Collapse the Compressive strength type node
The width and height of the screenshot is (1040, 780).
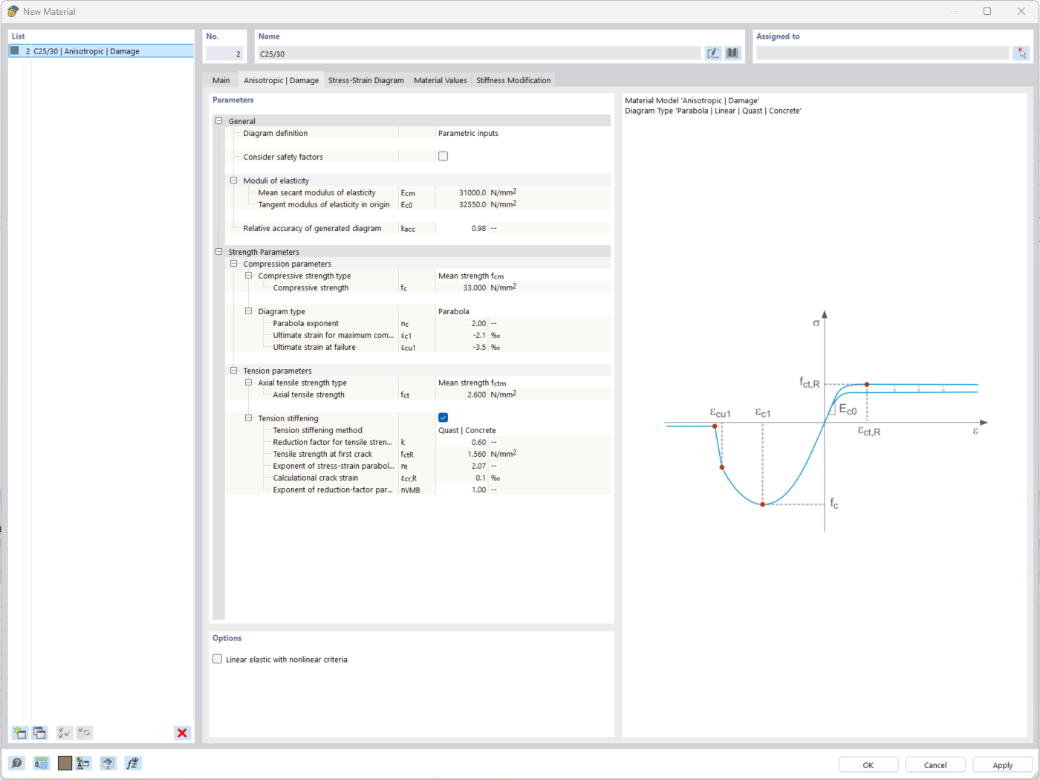(x=248, y=276)
